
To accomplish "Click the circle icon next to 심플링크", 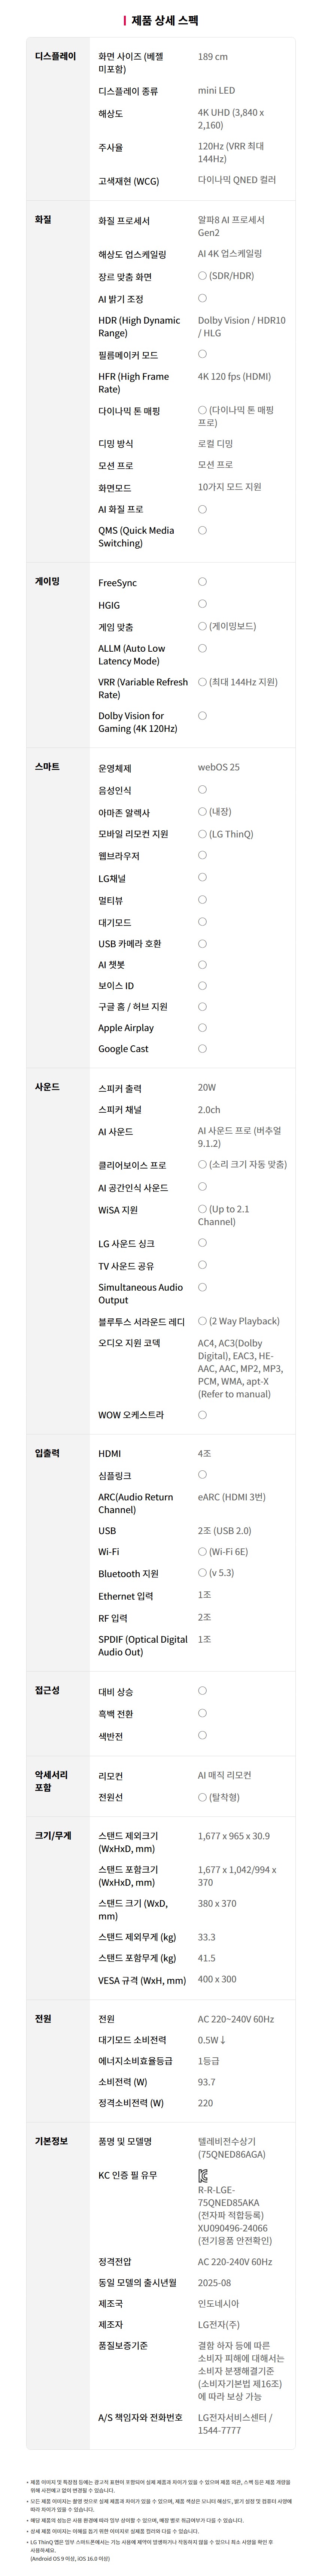I will point(202,1474).
